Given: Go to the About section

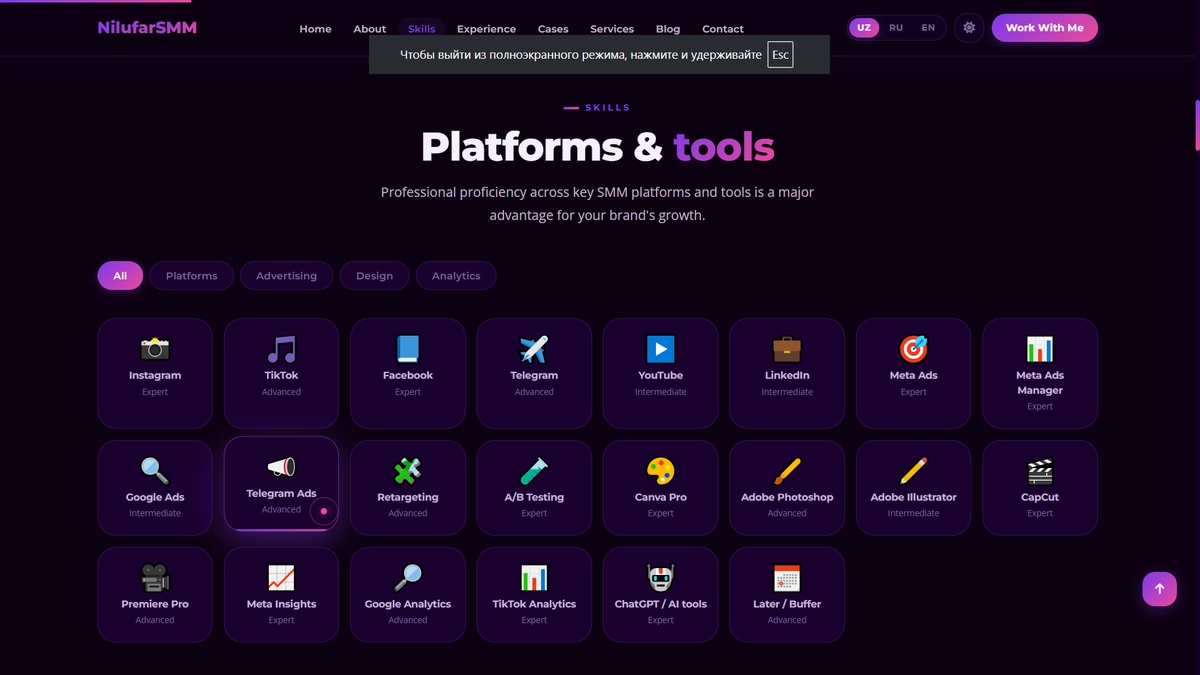Looking at the screenshot, I should (x=369, y=29).
